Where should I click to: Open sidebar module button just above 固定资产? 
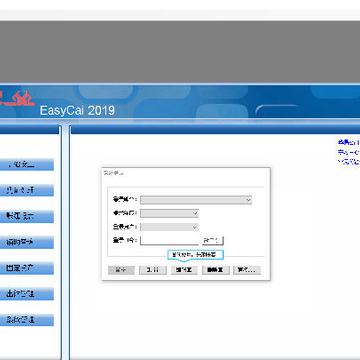point(27,242)
